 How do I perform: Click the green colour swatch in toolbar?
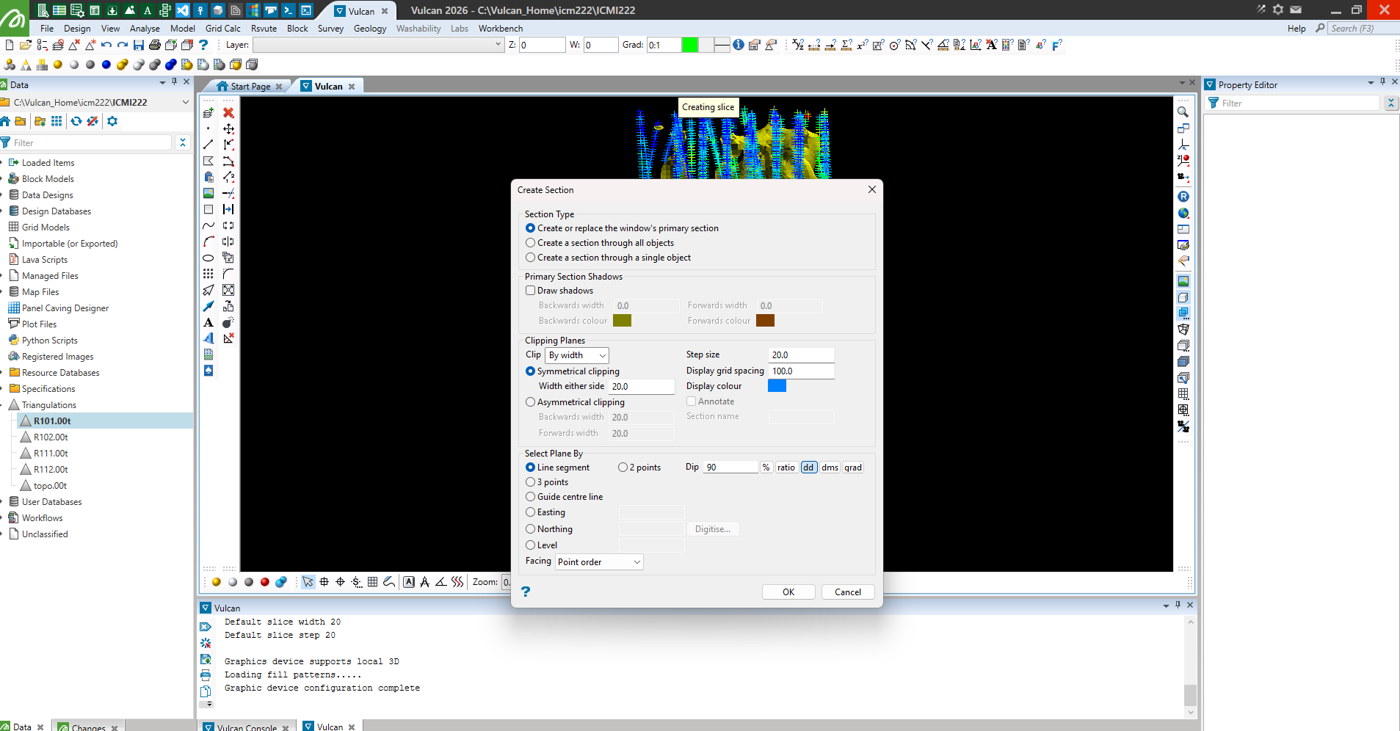tap(690, 45)
